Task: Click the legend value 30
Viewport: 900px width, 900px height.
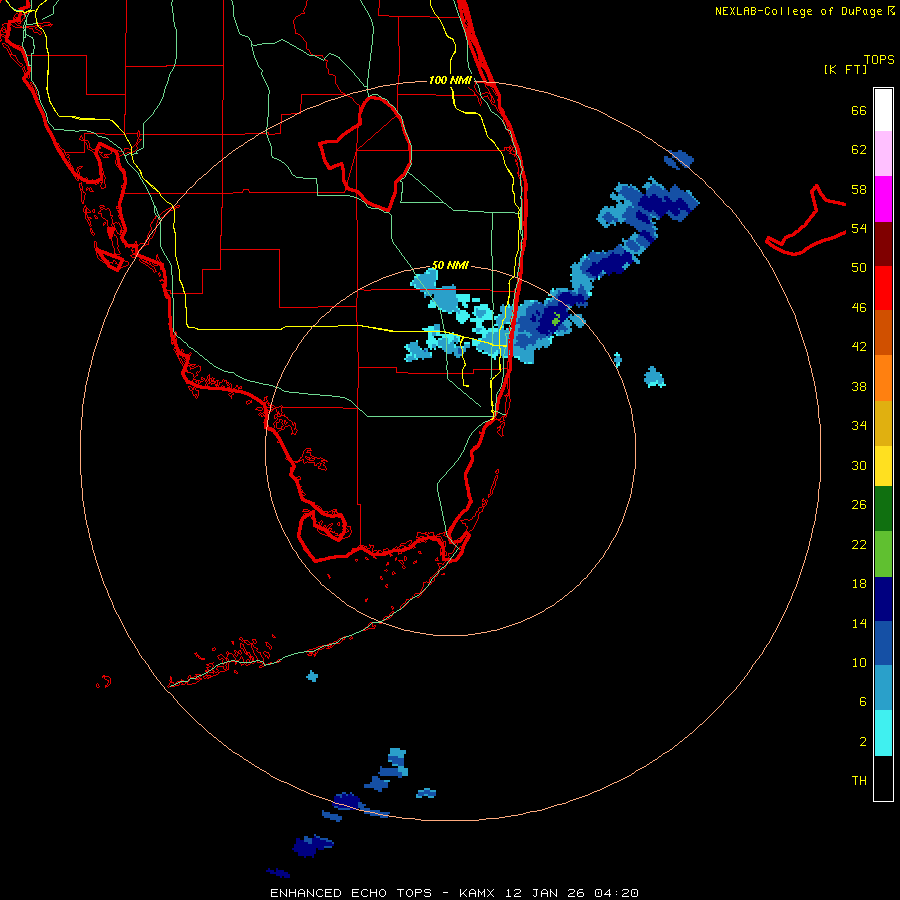Action: click(859, 465)
